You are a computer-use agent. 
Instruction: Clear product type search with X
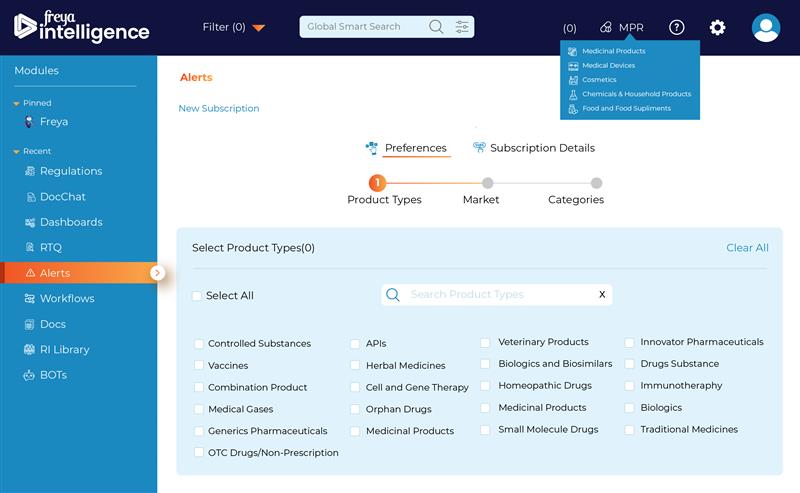tap(602, 294)
